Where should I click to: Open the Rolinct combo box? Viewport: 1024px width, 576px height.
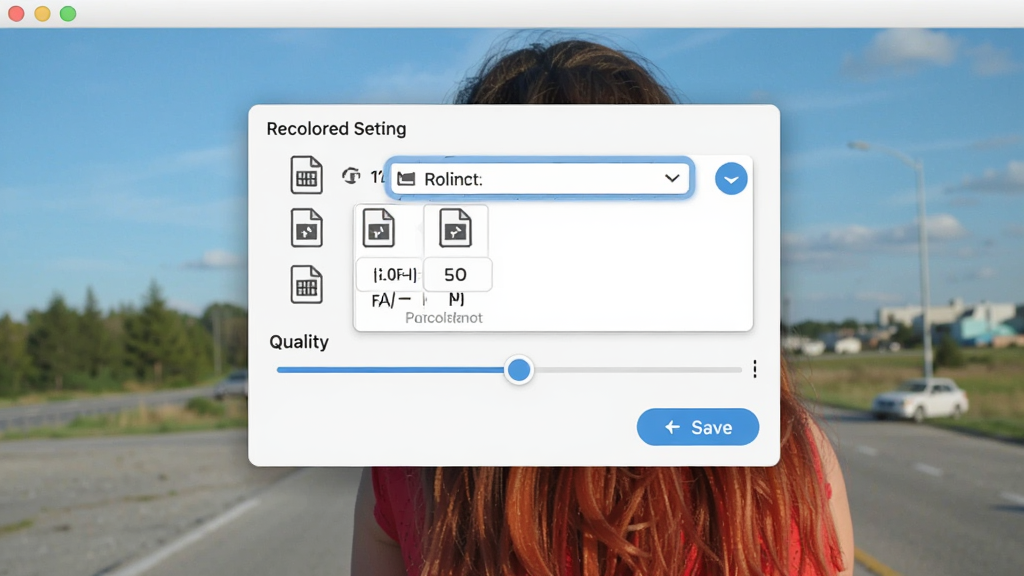click(540, 178)
